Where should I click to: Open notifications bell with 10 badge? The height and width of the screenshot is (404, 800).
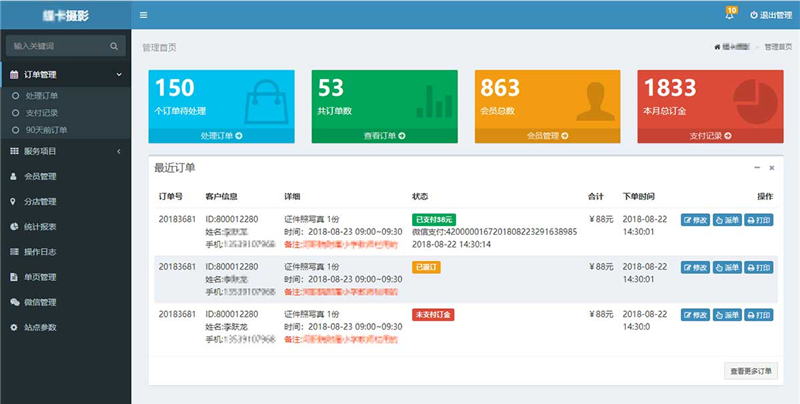pos(729,15)
